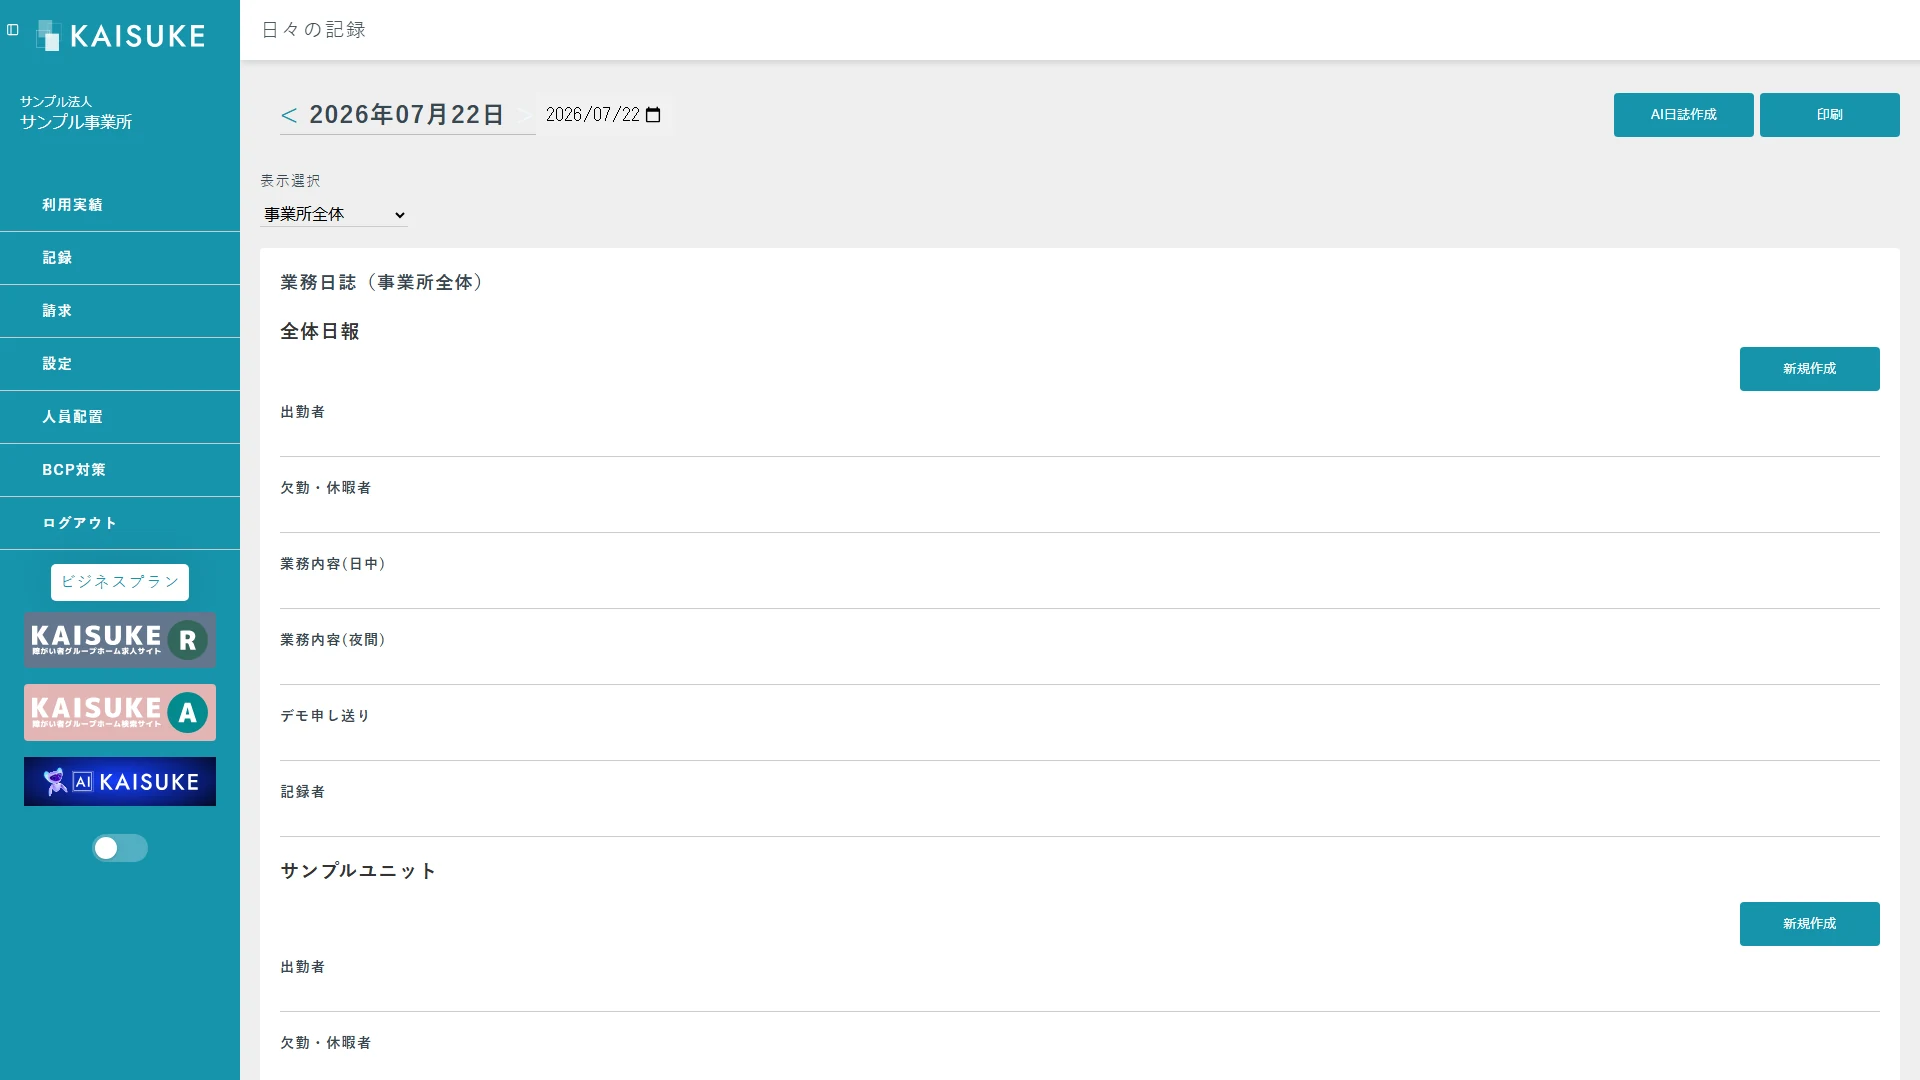
Task: Open the 利用実績 menu item
Action: pos(120,205)
